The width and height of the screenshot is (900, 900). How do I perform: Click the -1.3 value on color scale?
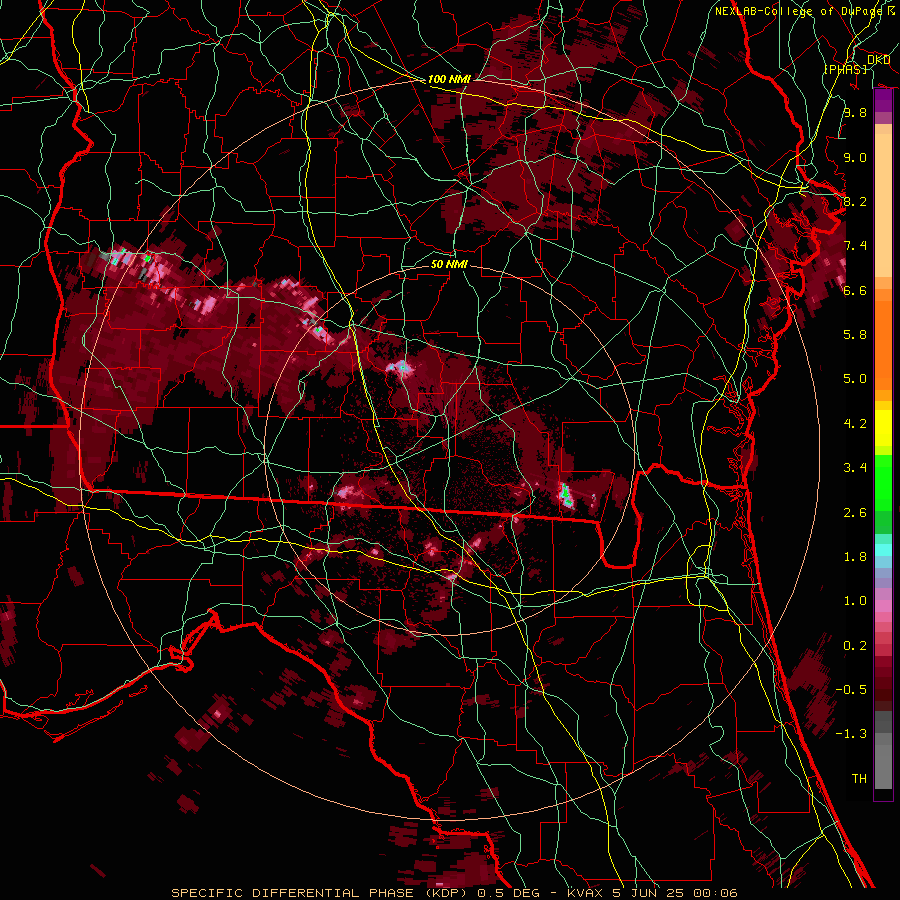pos(851,734)
